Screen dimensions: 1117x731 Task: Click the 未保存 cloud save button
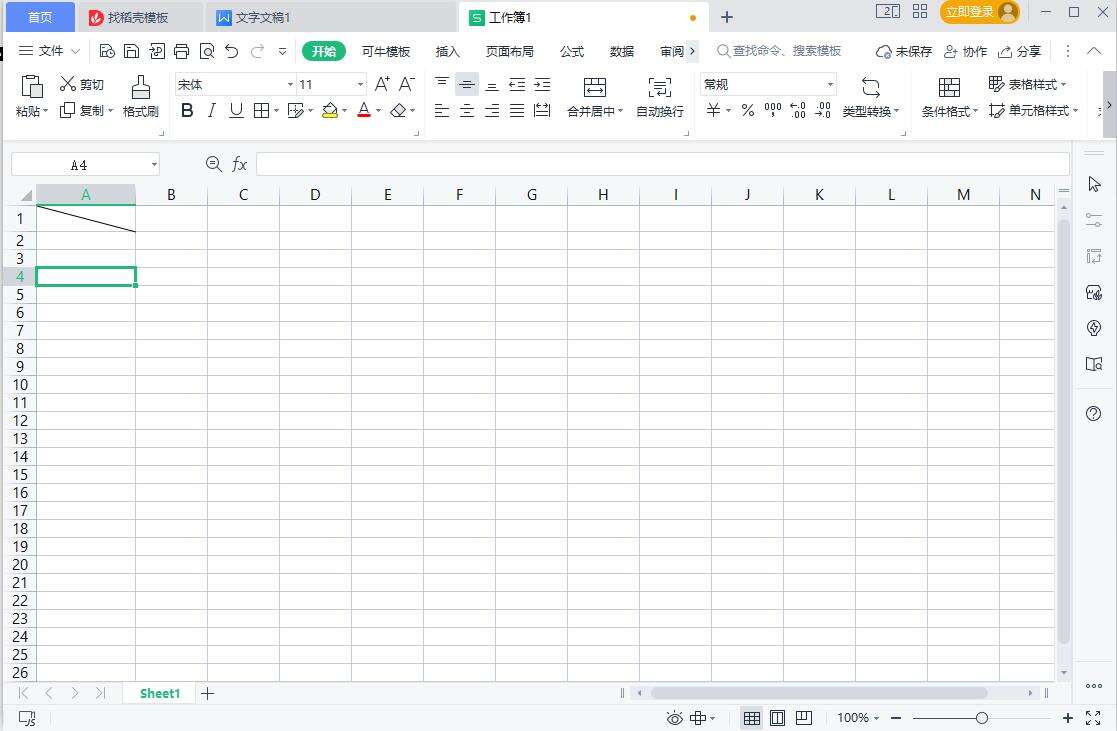pos(903,51)
